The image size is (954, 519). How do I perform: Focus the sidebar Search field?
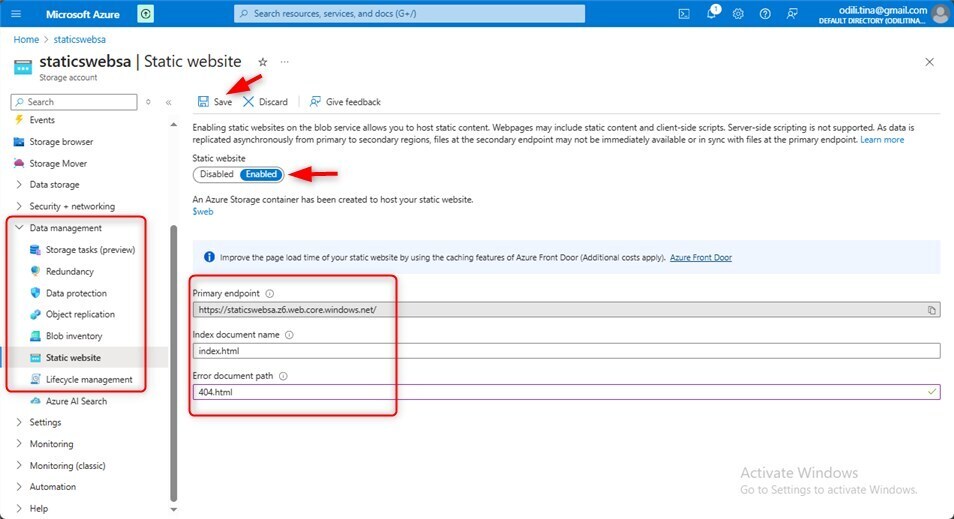[74, 102]
